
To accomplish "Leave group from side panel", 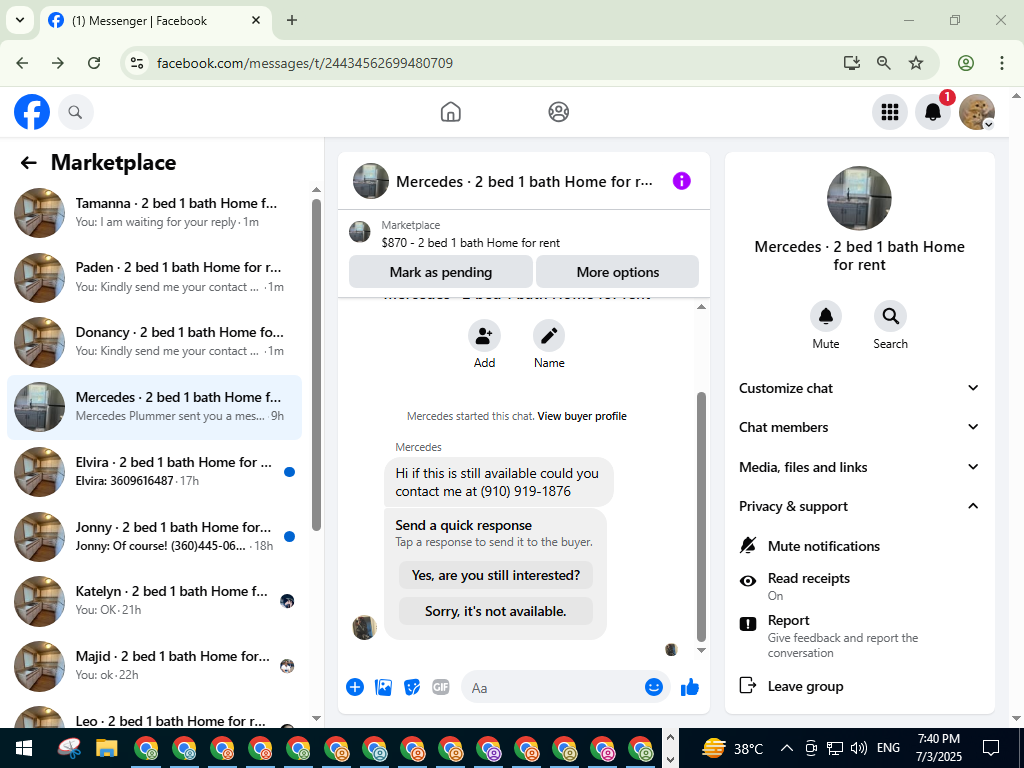I will (859, 686).
